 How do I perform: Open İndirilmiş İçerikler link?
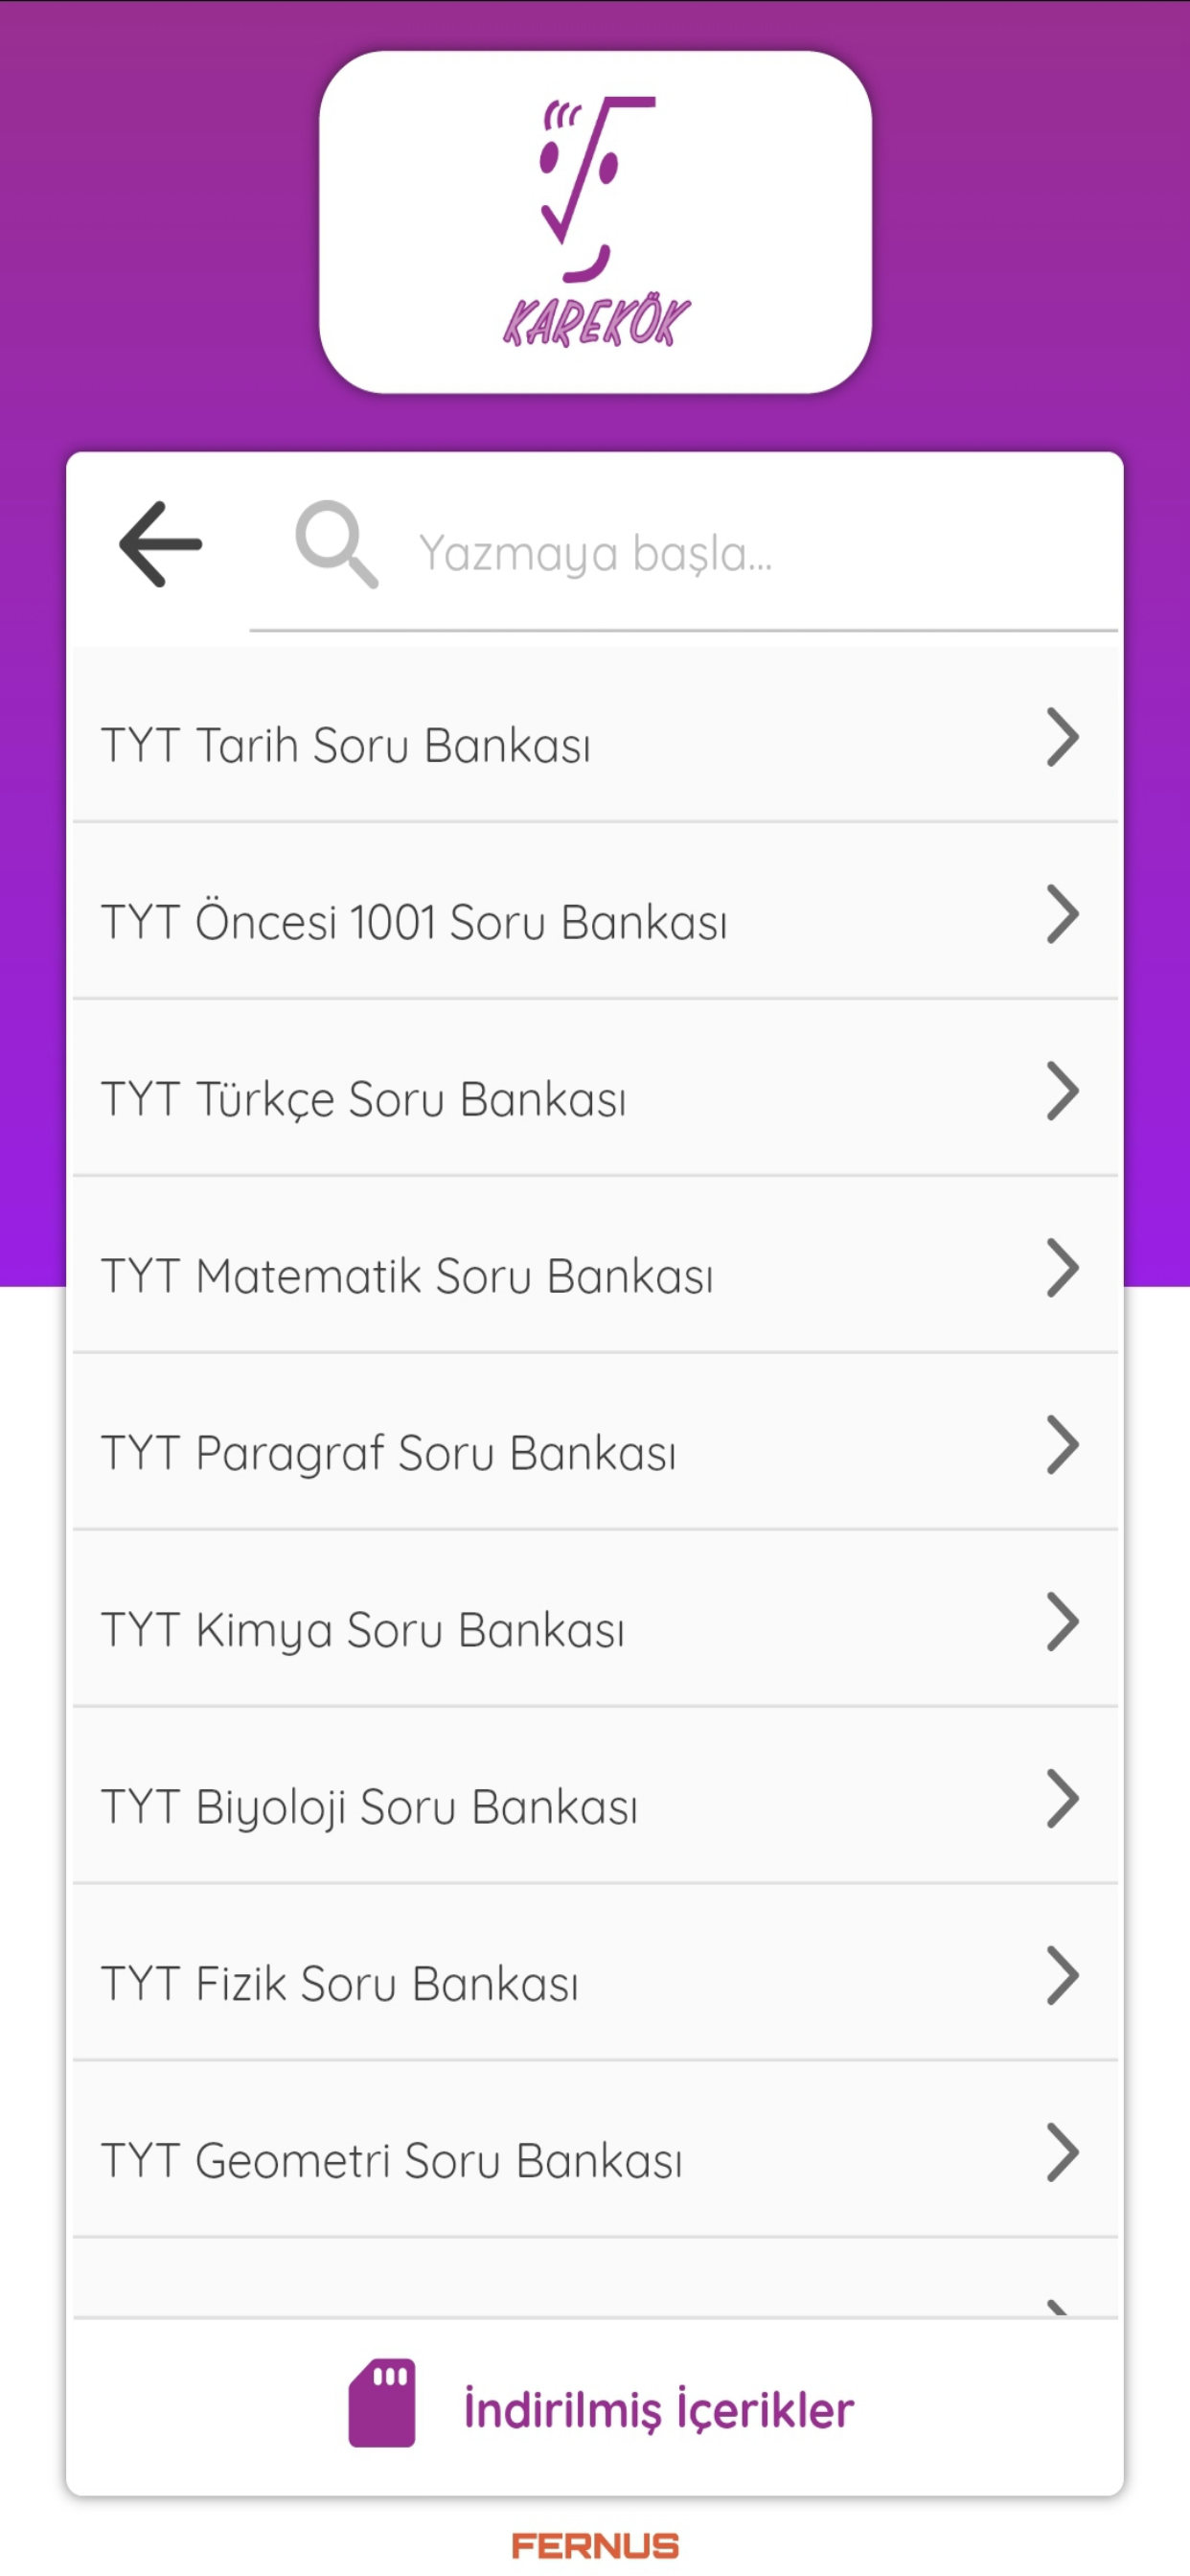[x=658, y=2408]
